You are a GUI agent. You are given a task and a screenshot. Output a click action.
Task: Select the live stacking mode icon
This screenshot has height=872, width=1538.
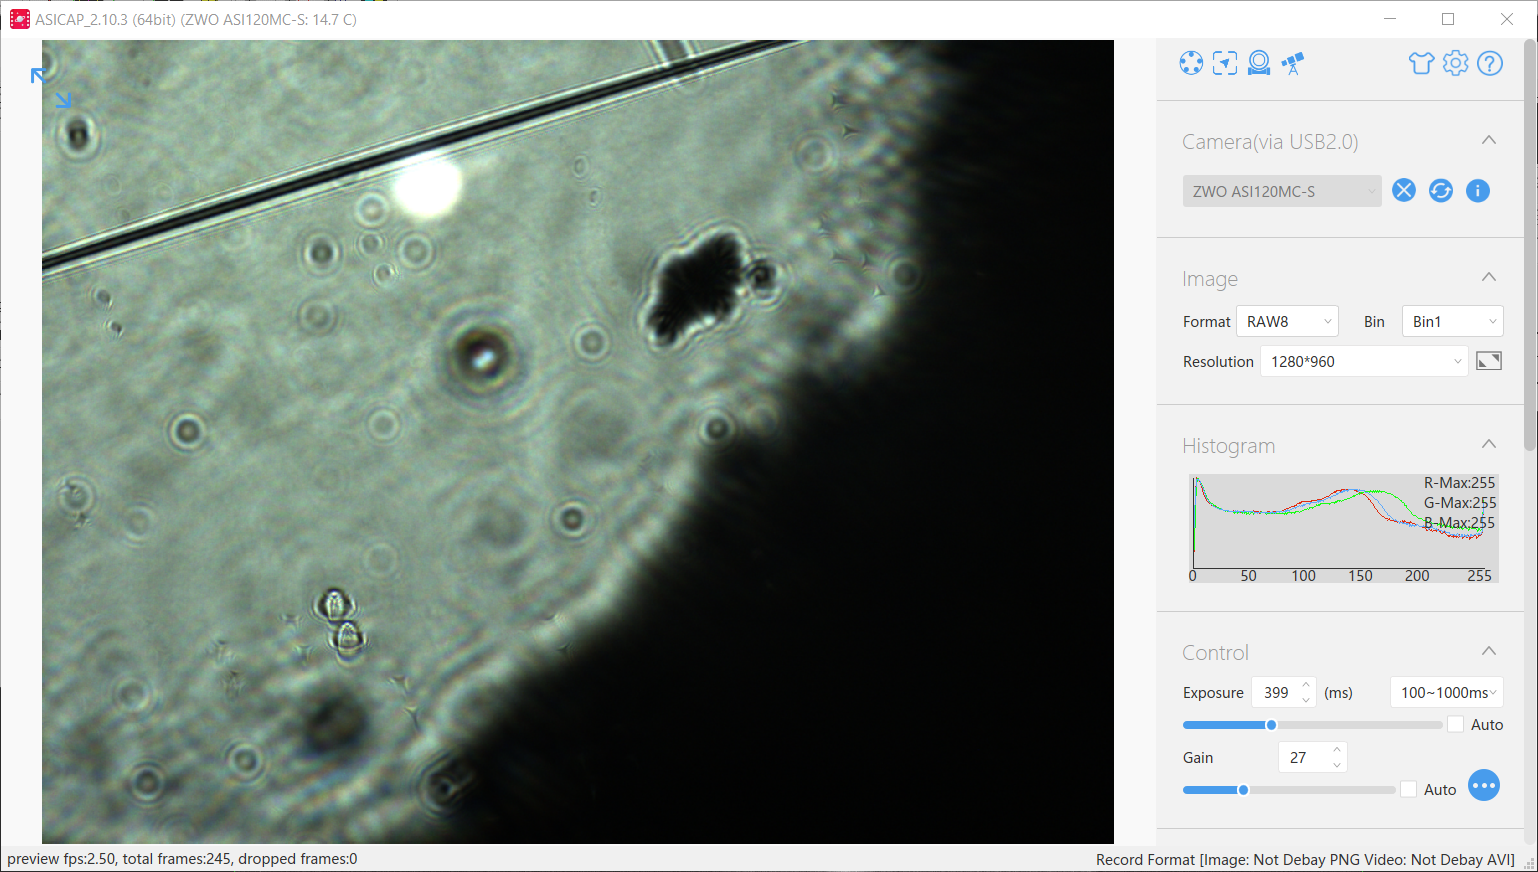1259,63
